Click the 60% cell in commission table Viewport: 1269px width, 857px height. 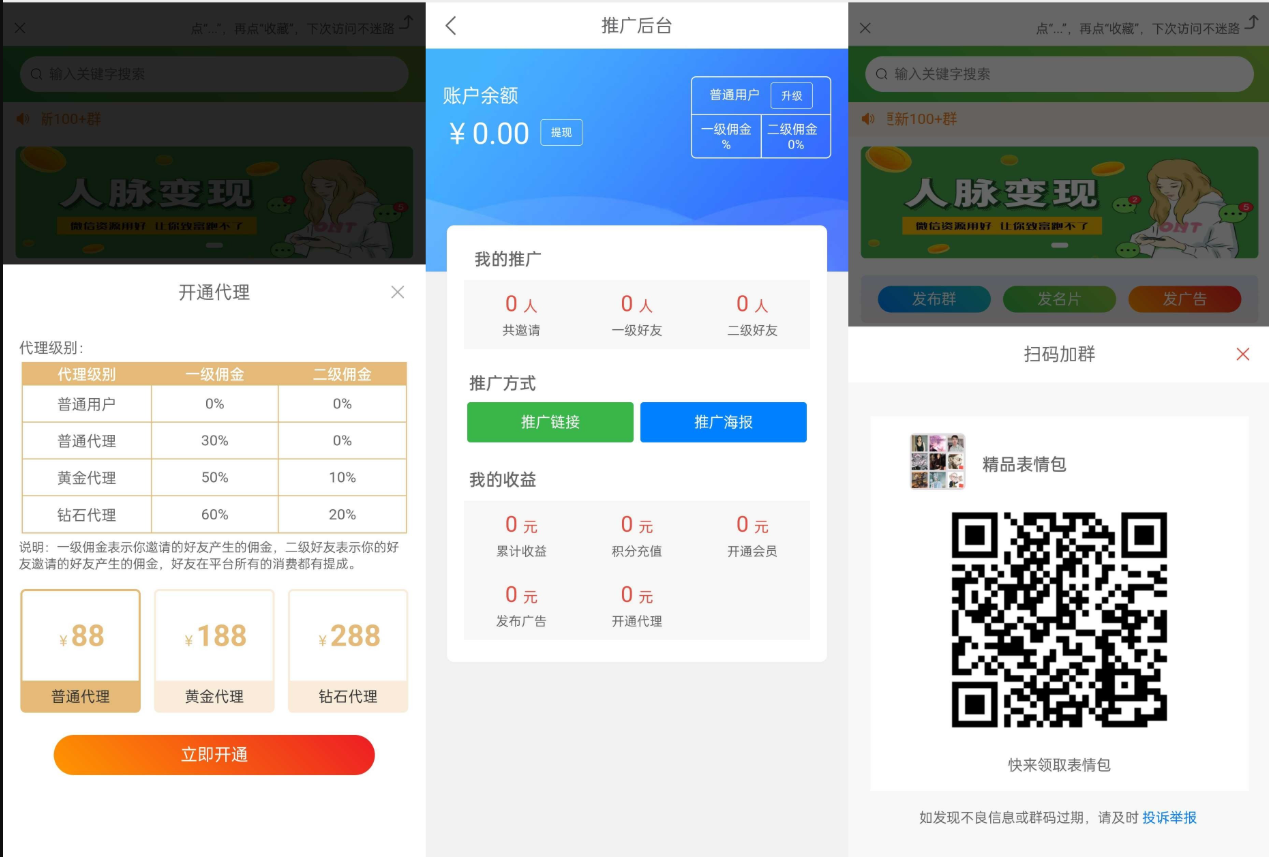pos(215,514)
